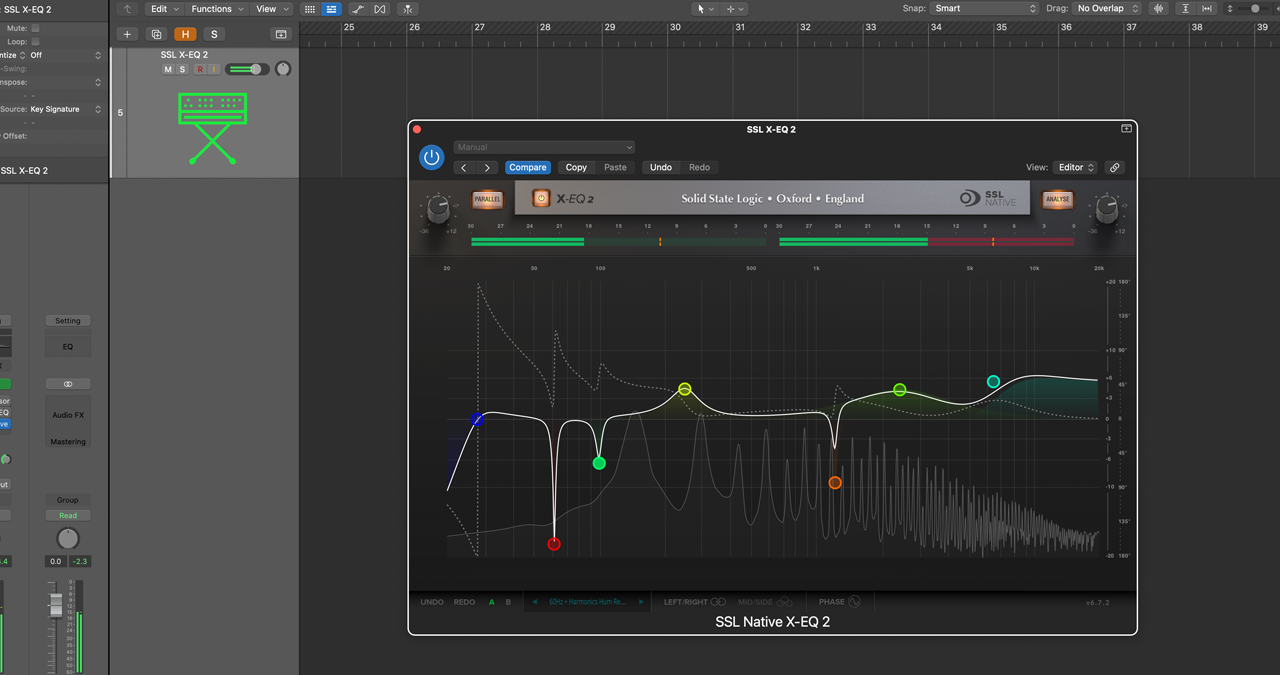The image size is (1280, 675).
Task: Click the flex mode toolbar icon
Action: pos(380,9)
